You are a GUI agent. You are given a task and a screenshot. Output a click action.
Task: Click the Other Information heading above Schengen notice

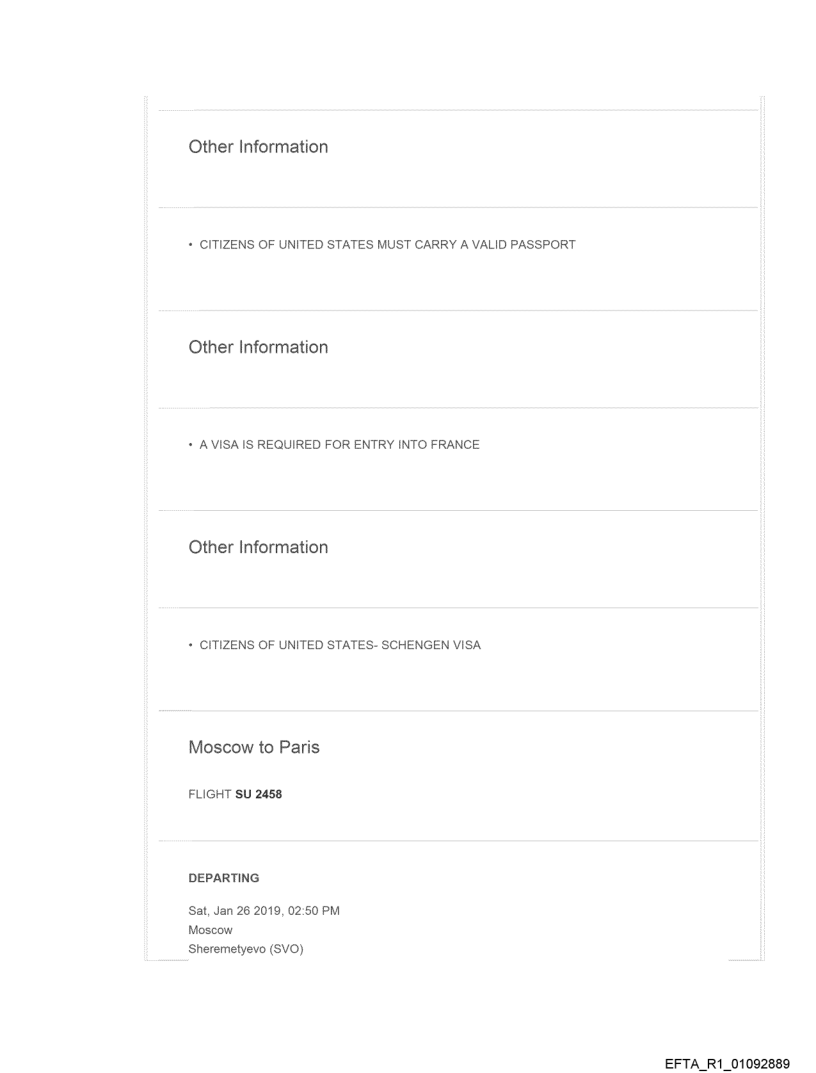coord(258,547)
